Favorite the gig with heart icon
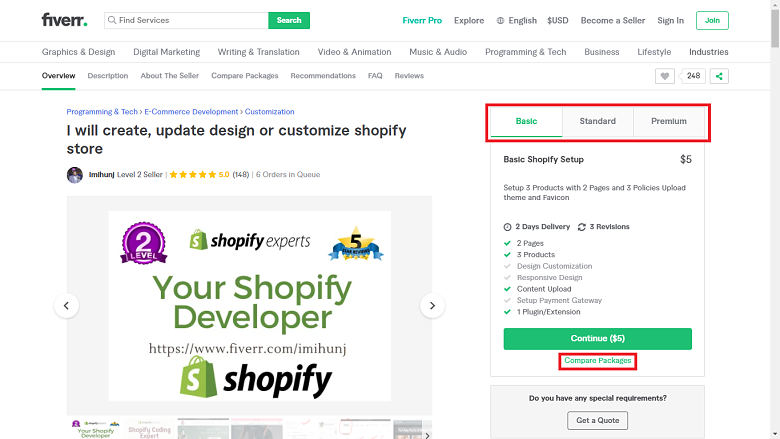780x439 pixels. [665, 76]
